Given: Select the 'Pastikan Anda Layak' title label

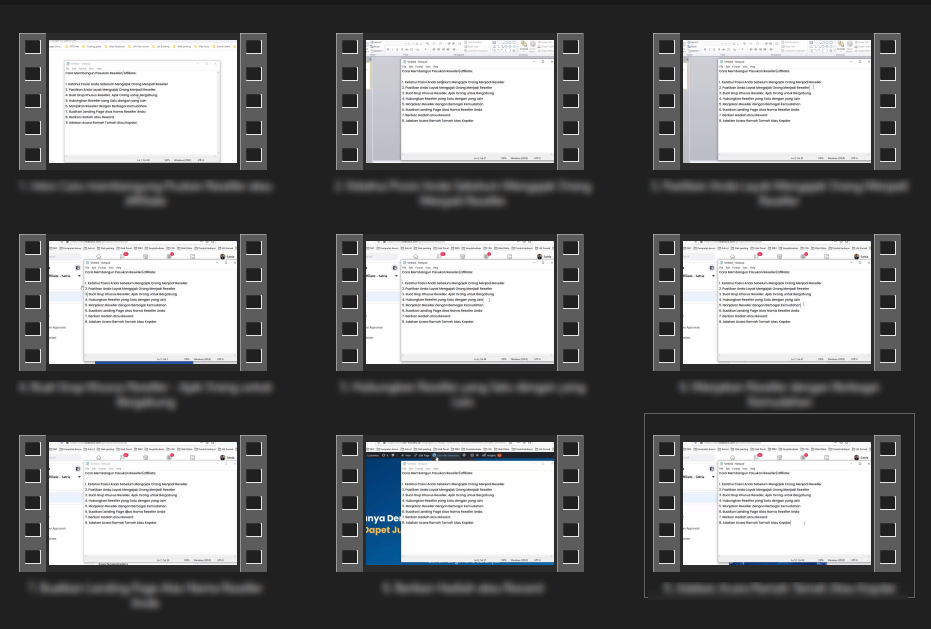Looking at the screenshot, I should coord(777,193).
